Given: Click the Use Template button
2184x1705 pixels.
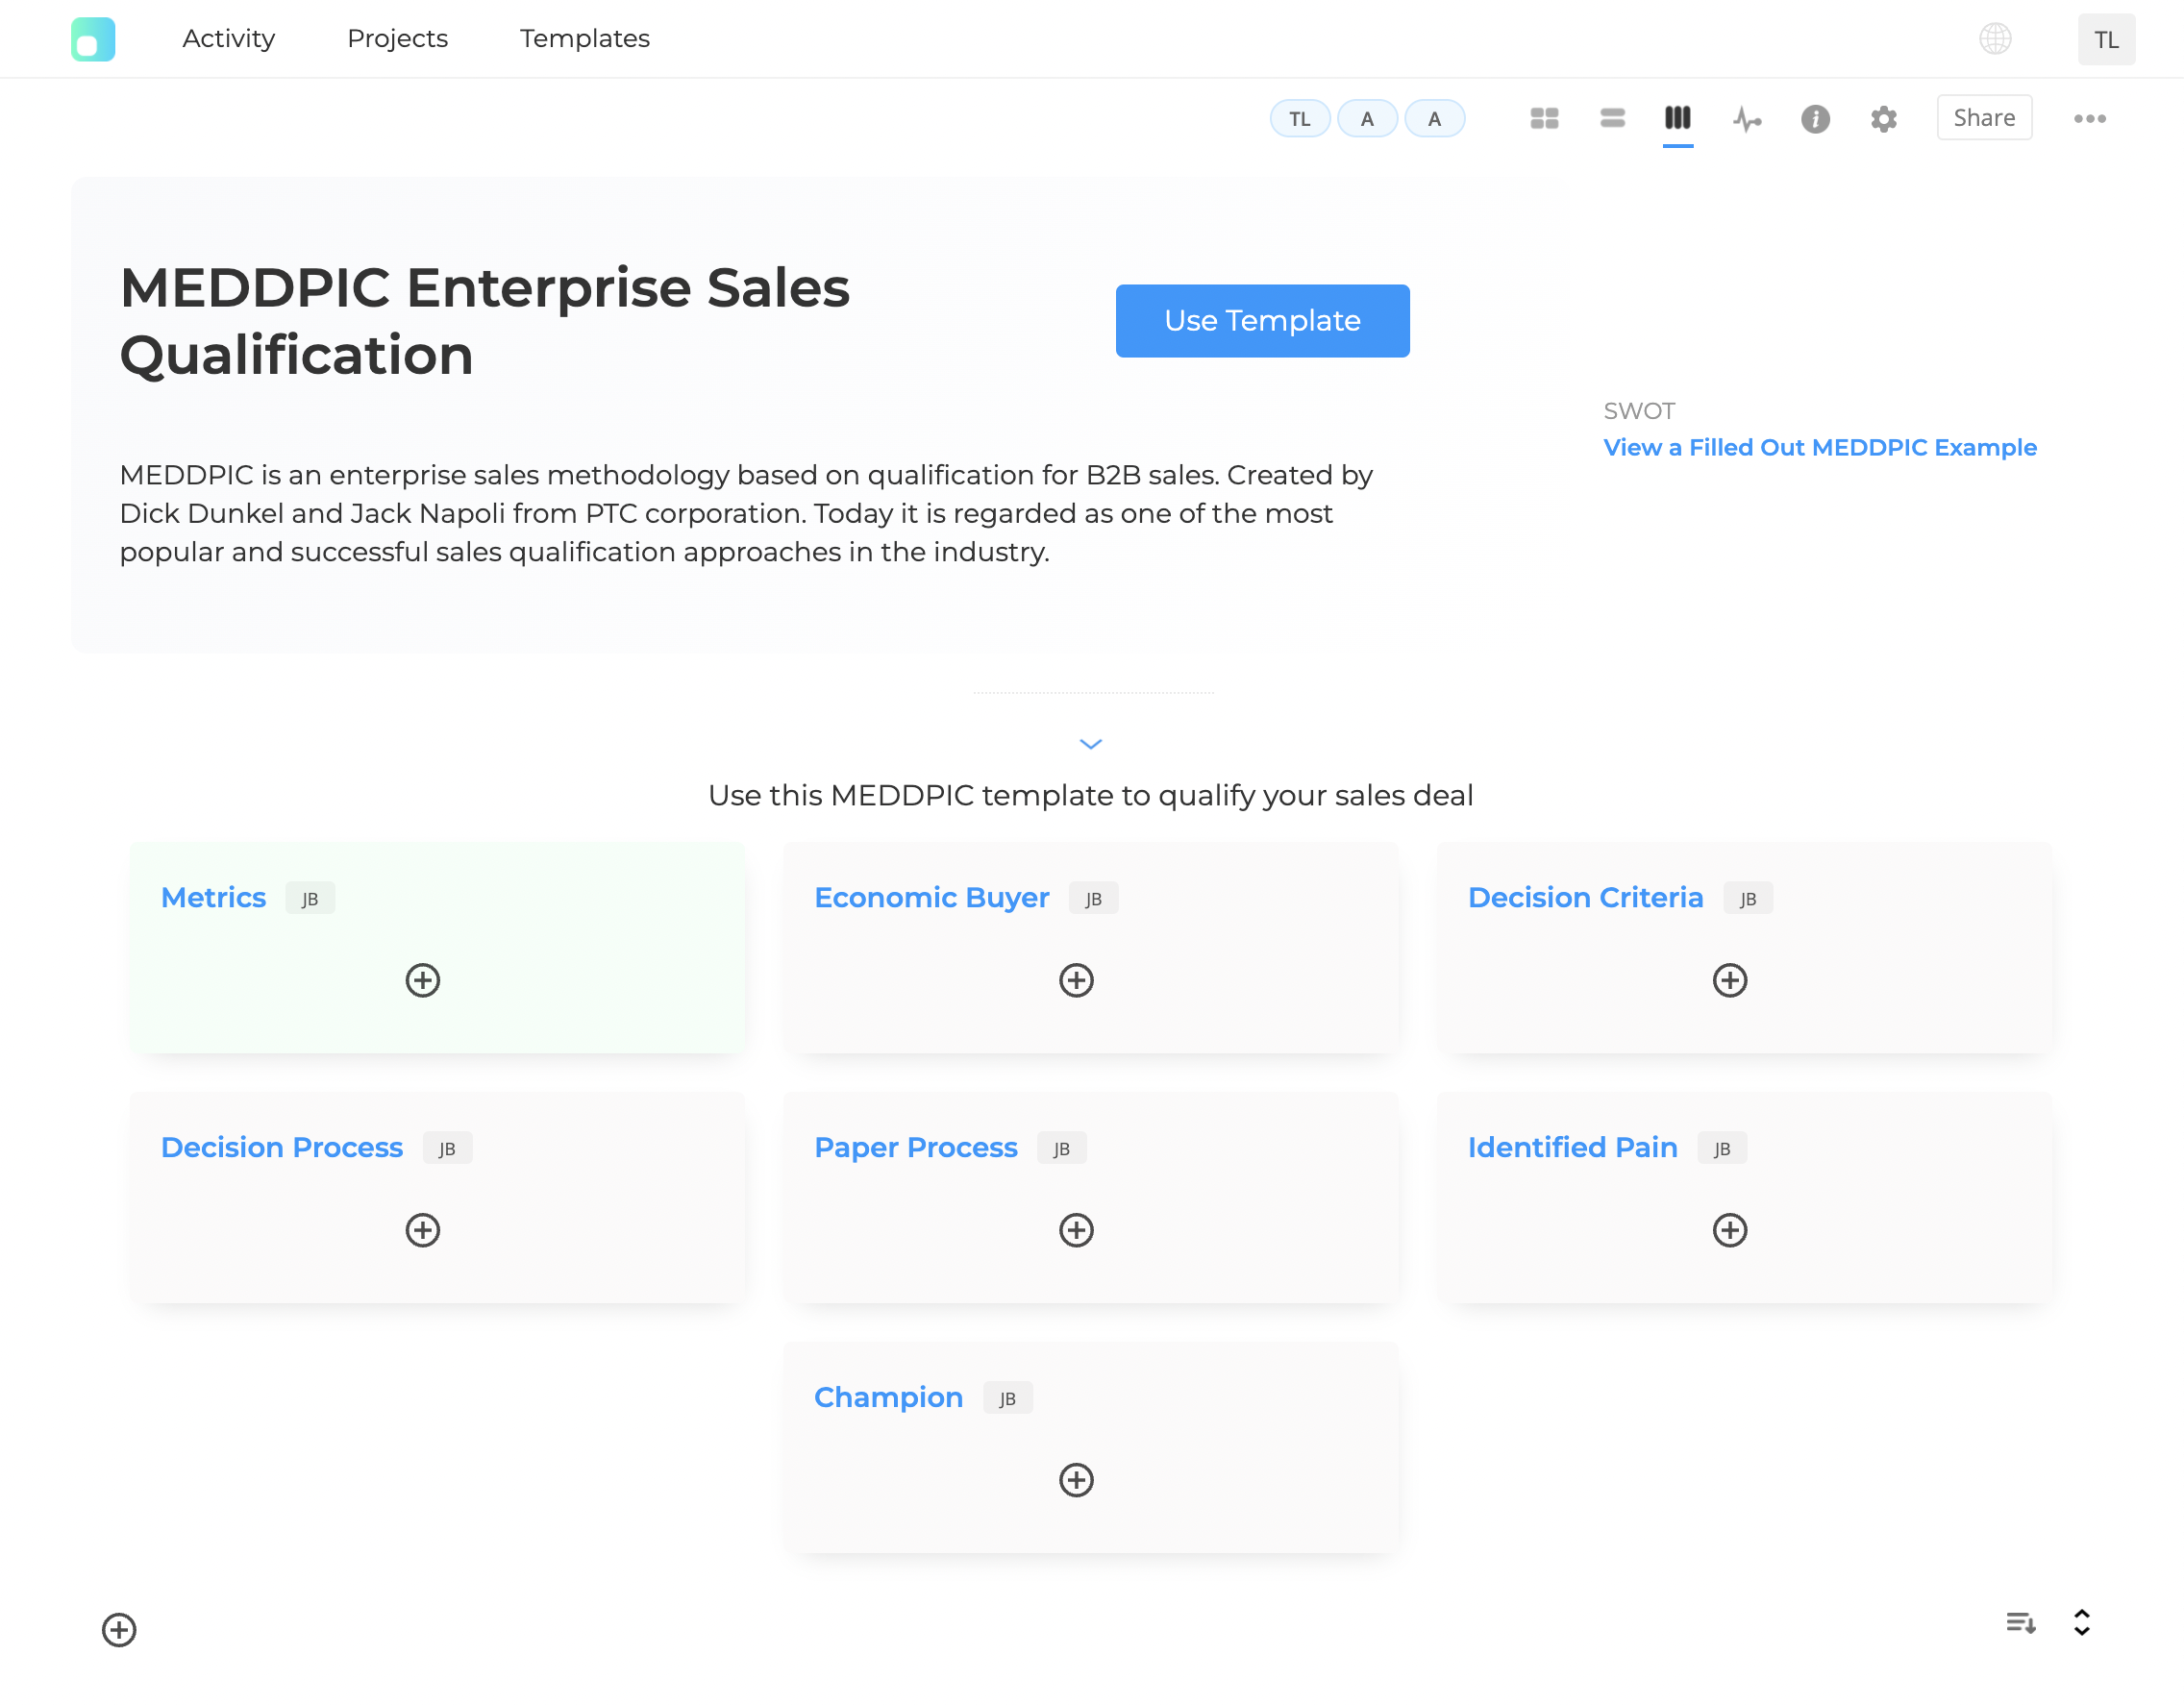Looking at the screenshot, I should (1262, 320).
